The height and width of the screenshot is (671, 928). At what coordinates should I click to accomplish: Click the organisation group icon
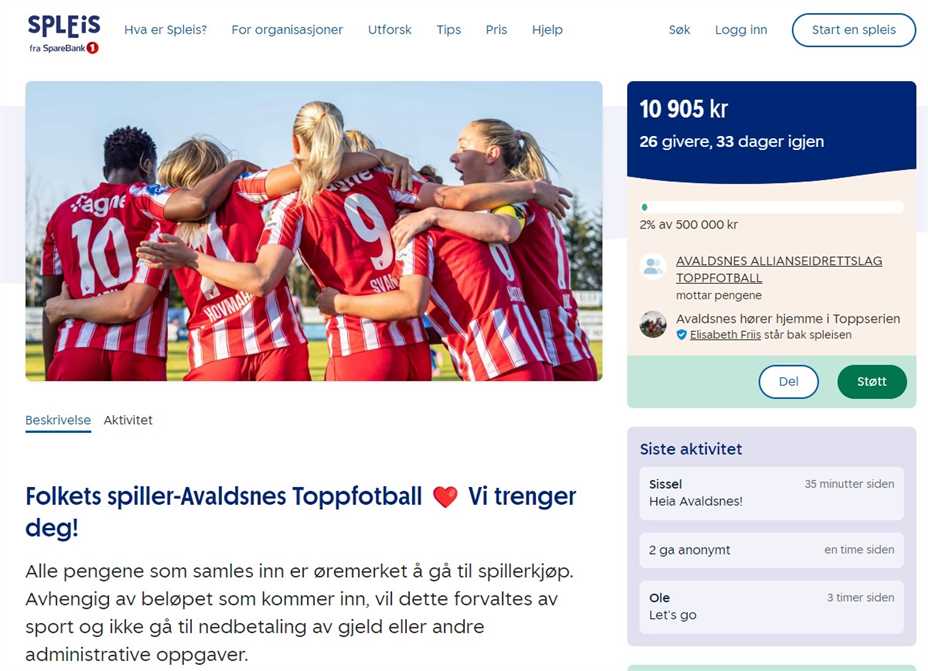(653, 266)
